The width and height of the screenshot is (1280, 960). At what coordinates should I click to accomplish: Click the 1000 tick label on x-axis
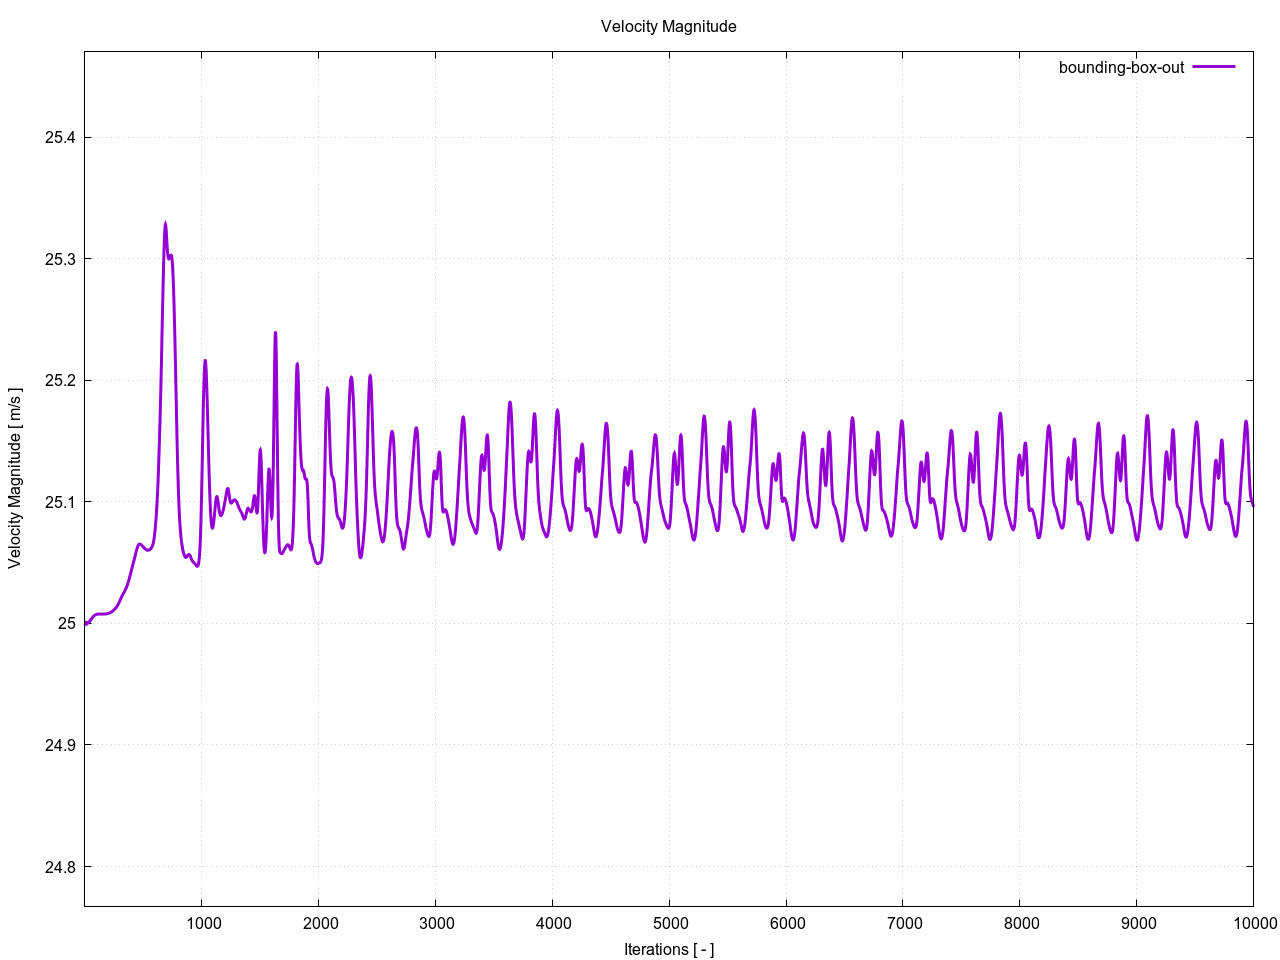pyautogui.click(x=203, y=923)
